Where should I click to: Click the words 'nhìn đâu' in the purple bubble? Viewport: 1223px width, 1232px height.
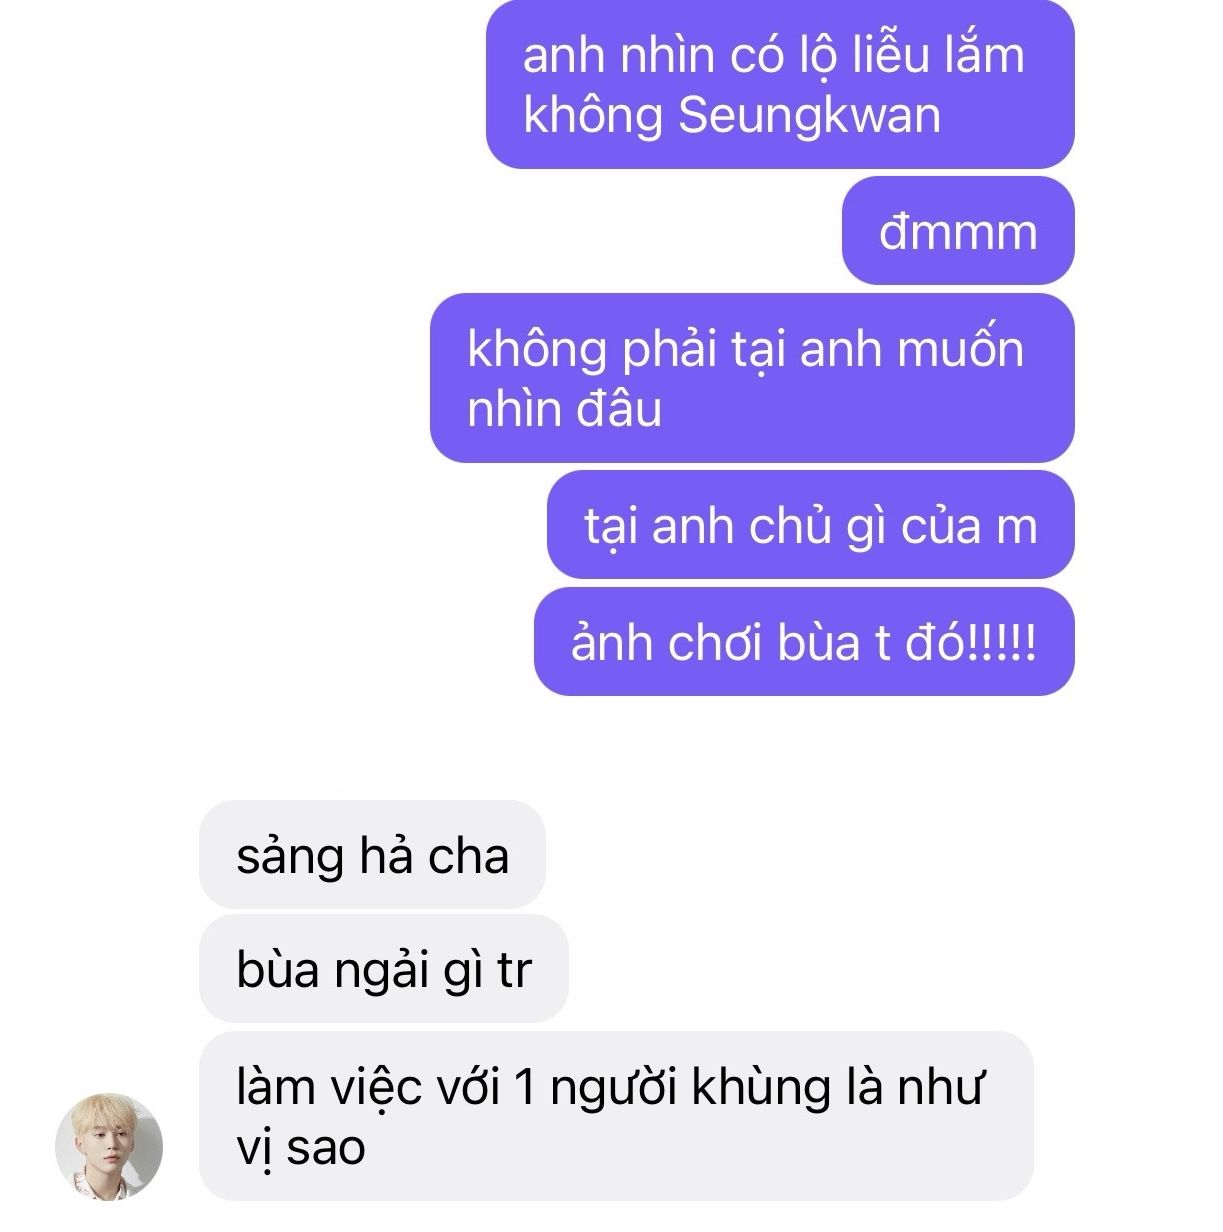[x=564, y=409]
